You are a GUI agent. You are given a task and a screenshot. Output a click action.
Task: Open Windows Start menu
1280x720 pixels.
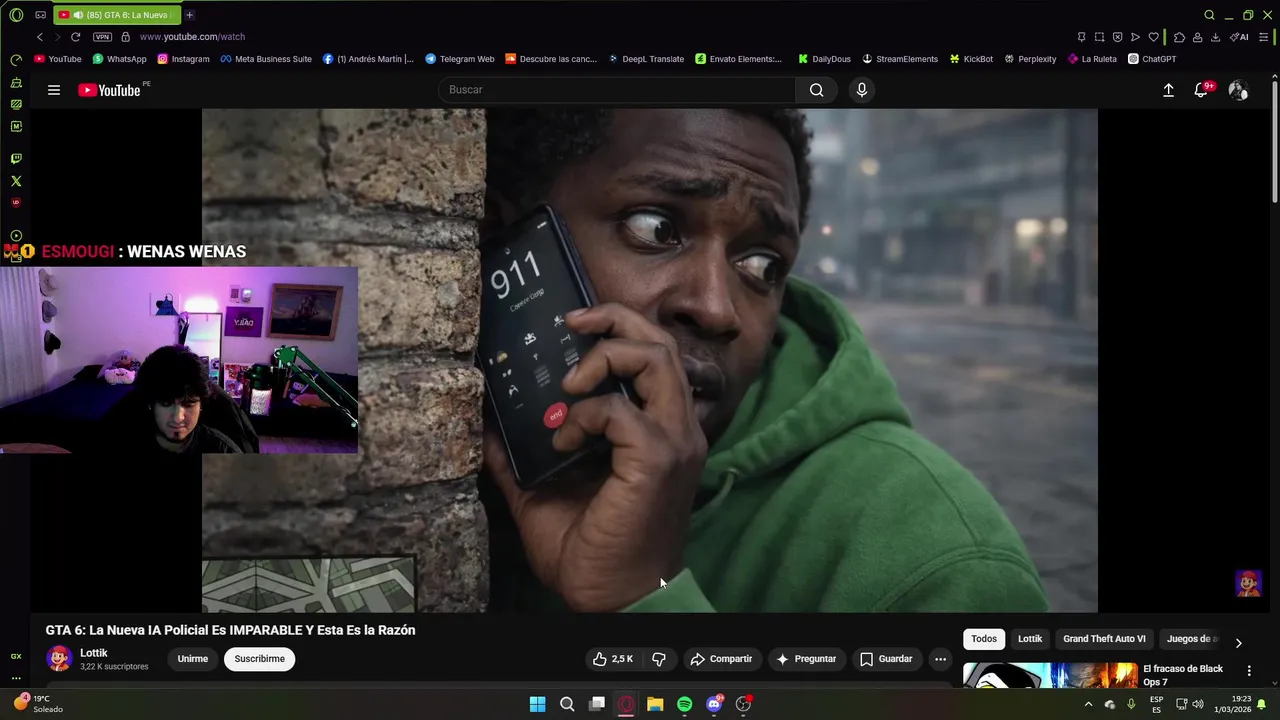point(537,704)
